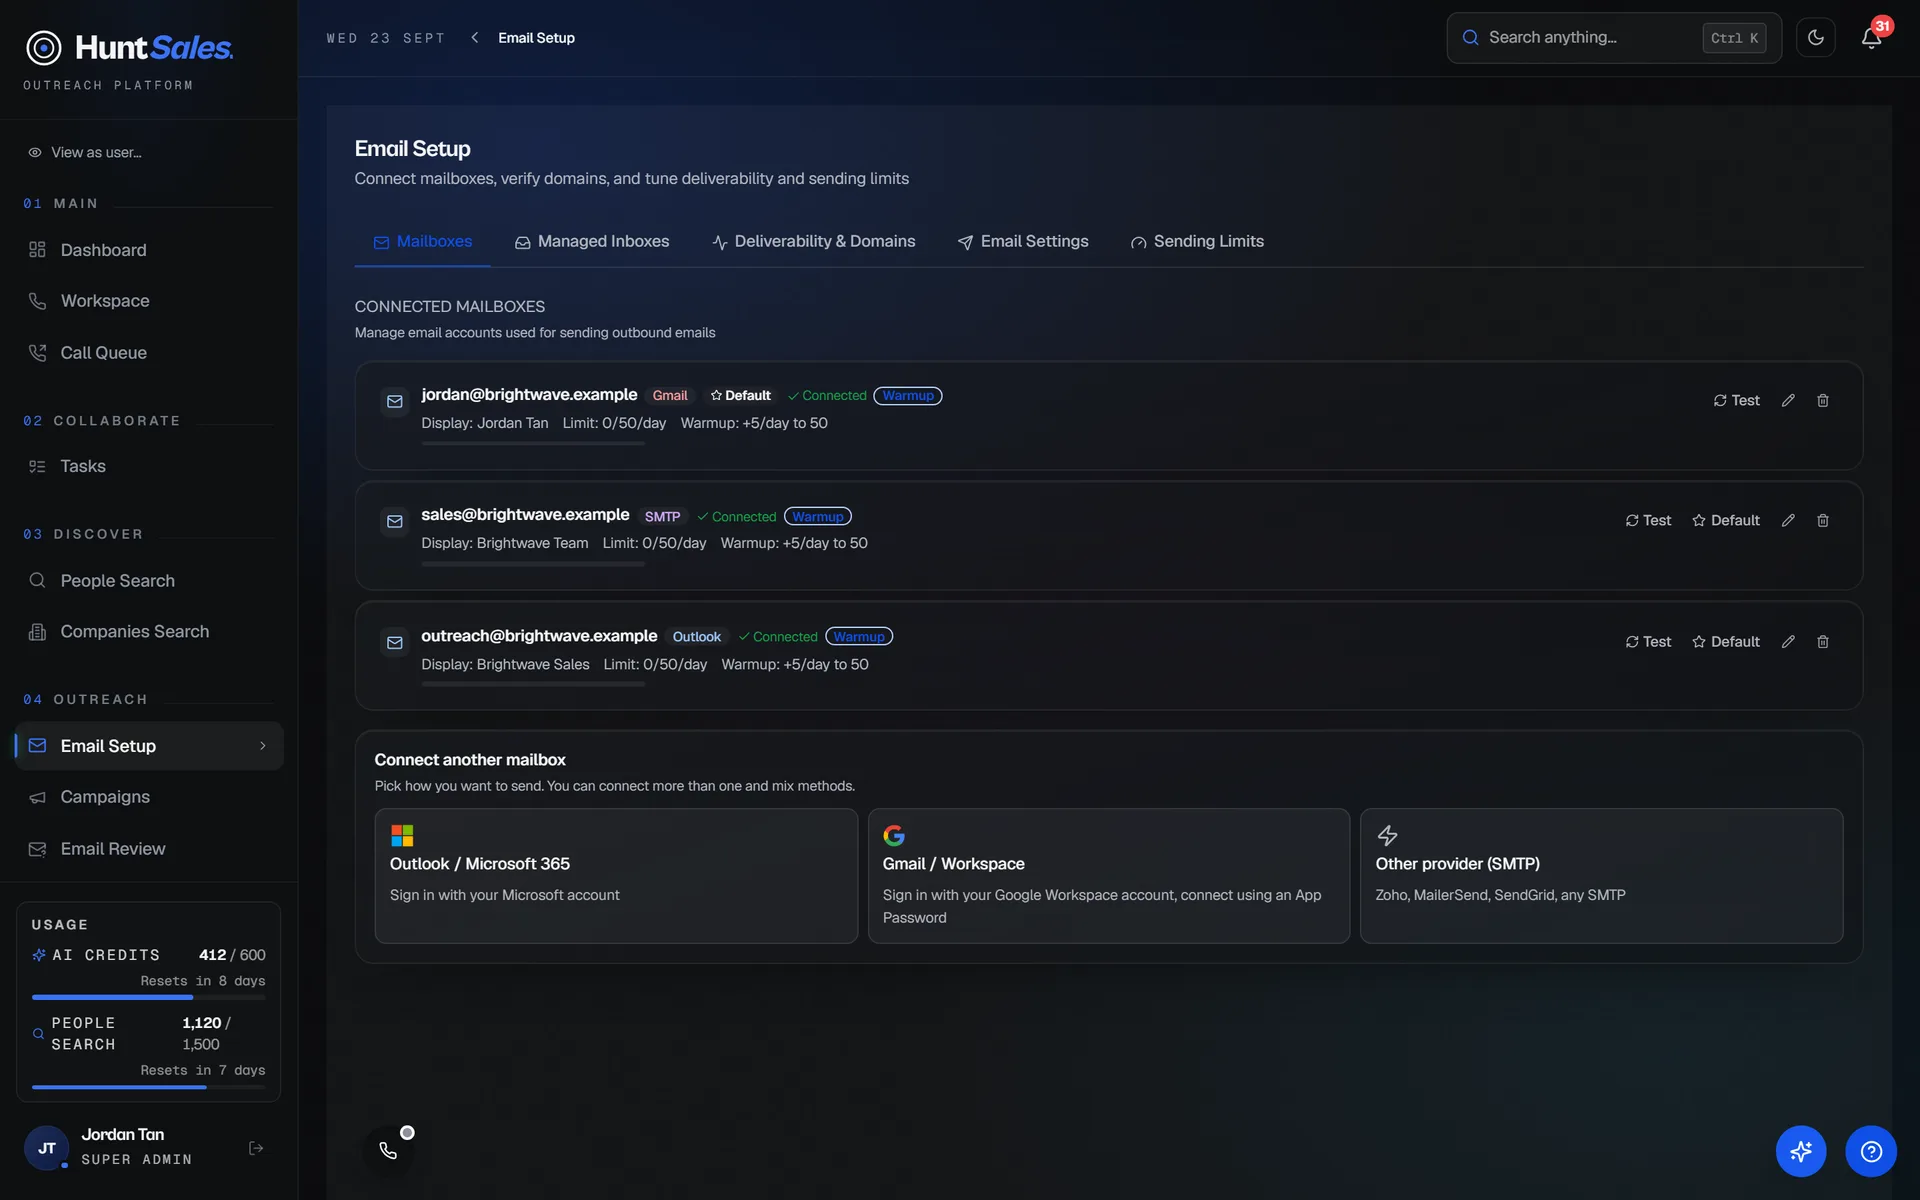This screenshot has width=1920, height=1200.
Task: Test the sales@brightwave.example mailbox
Action: pyautogui.click(x=1648, y=521)
